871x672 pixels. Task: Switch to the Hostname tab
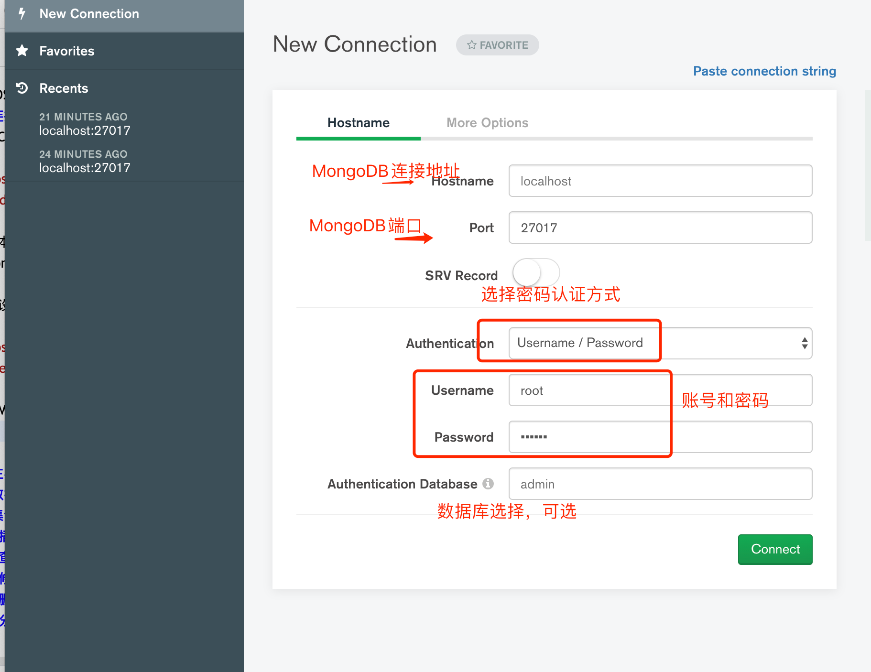click(x=358, y=123)
